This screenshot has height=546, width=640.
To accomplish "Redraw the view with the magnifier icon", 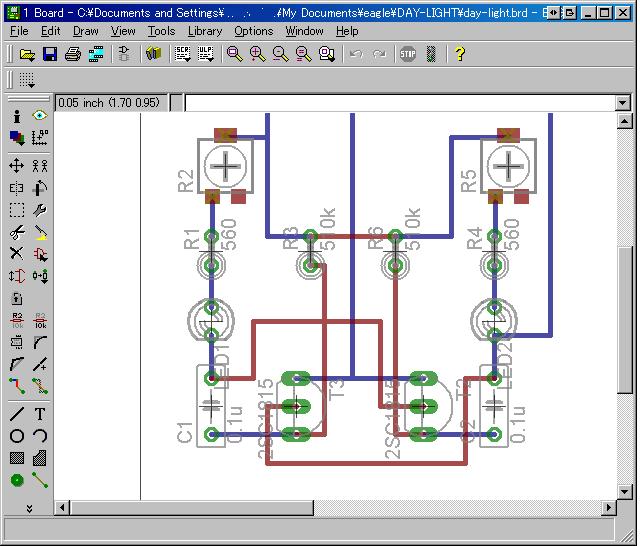I will (x=303, y=54).
